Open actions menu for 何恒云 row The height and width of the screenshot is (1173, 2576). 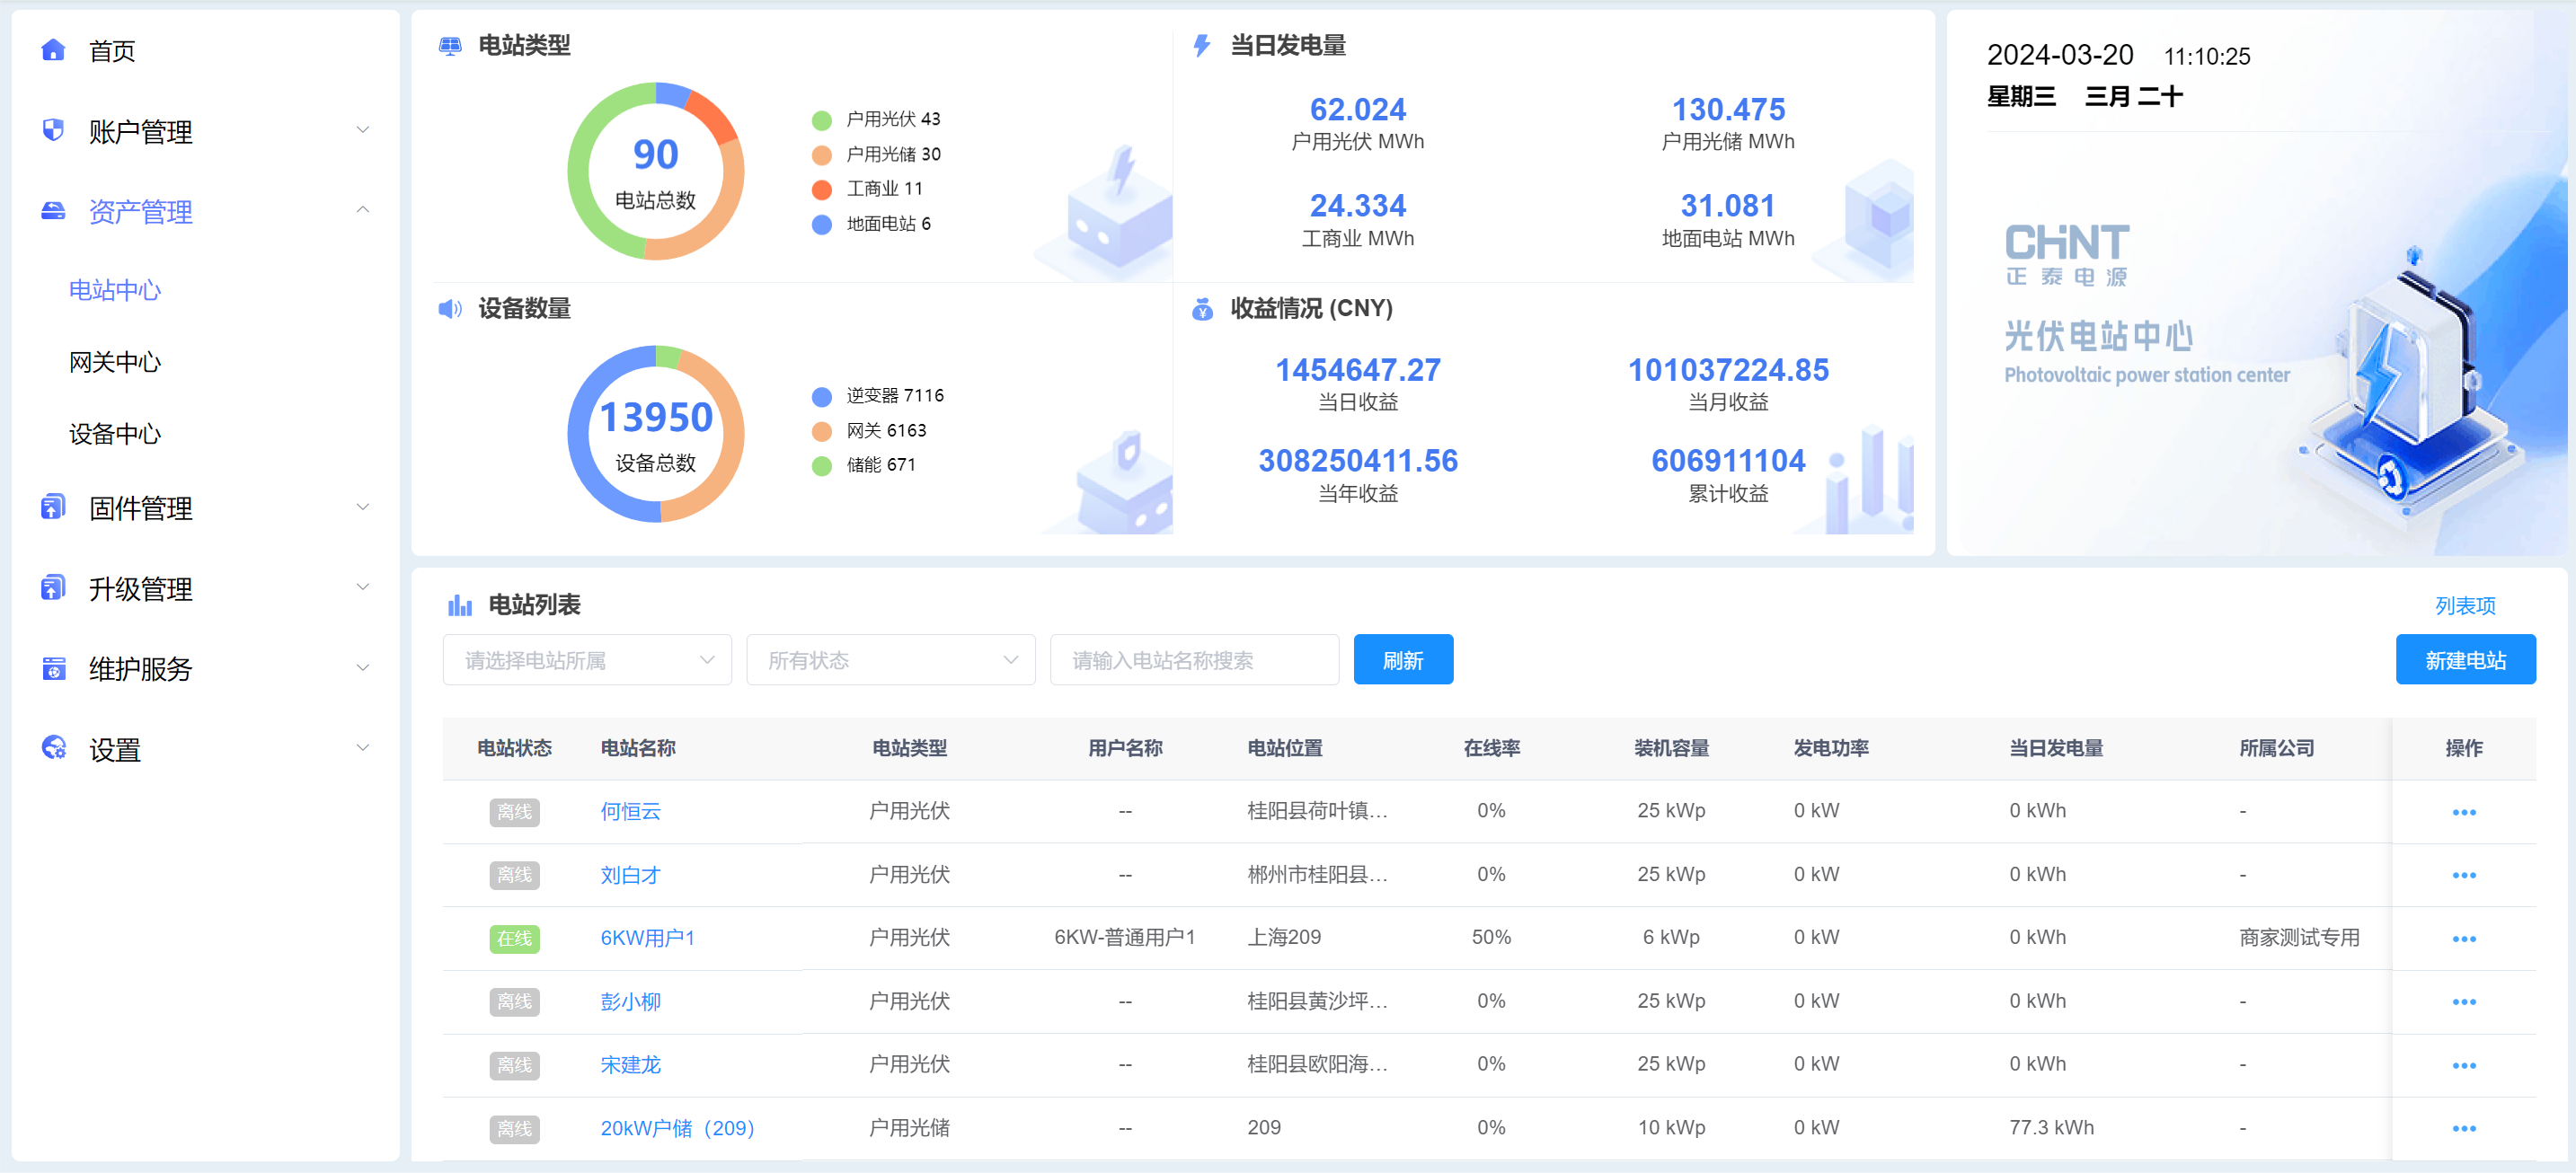(2463, 812)
